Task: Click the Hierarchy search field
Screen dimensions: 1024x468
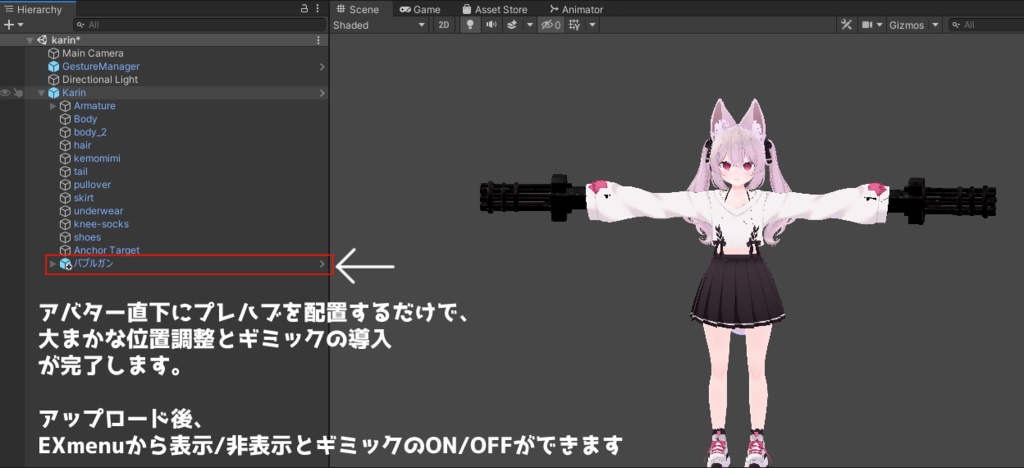Action: pyautogui.click(x=199, y=25)
